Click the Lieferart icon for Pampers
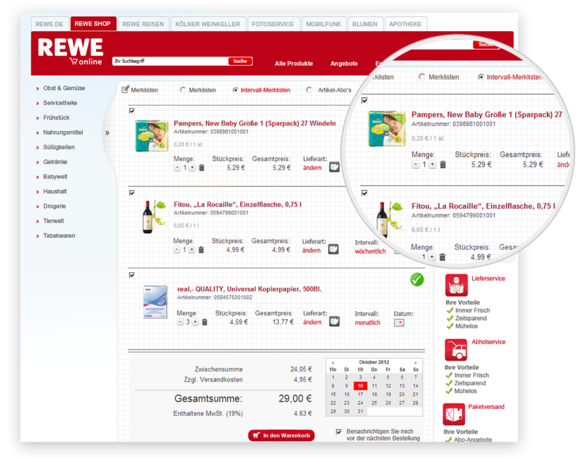577x458 pixels. coord(334,167)
